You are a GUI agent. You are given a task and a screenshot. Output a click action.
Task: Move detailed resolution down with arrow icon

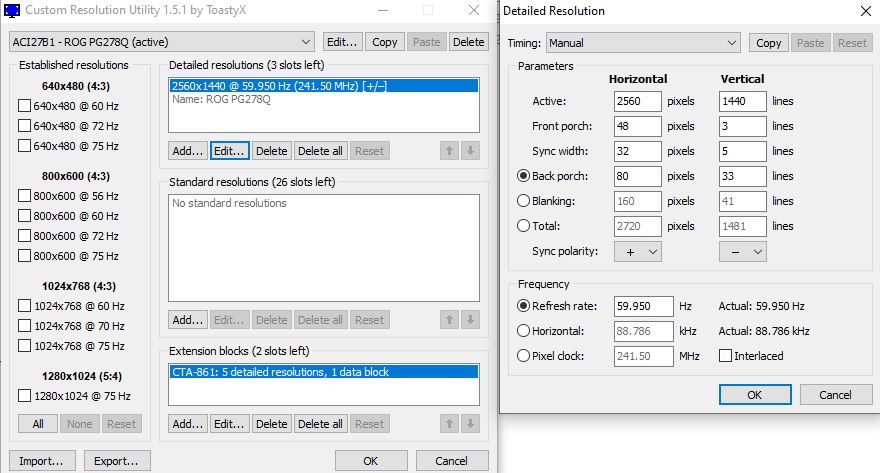[470, 150]
